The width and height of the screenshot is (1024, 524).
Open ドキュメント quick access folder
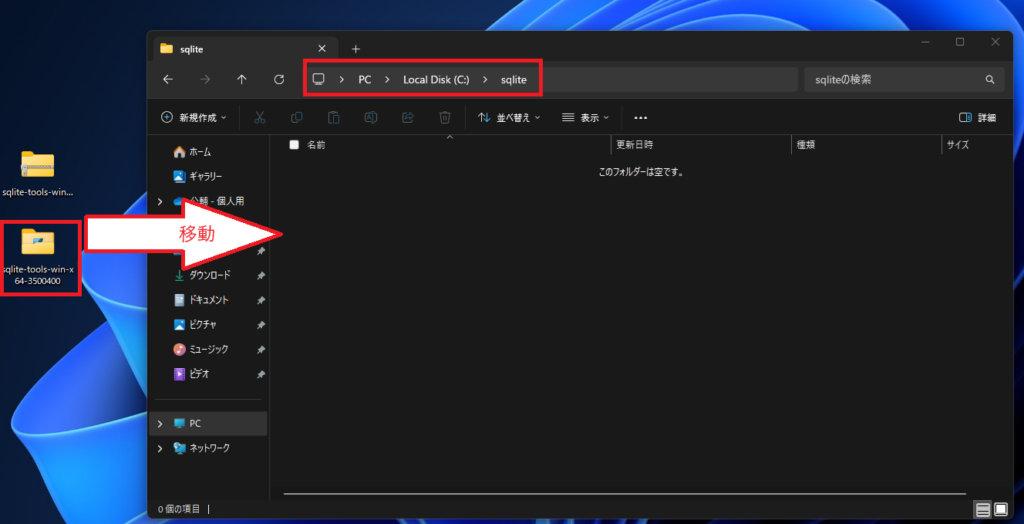pyautogui.click(x=202, y=300)
